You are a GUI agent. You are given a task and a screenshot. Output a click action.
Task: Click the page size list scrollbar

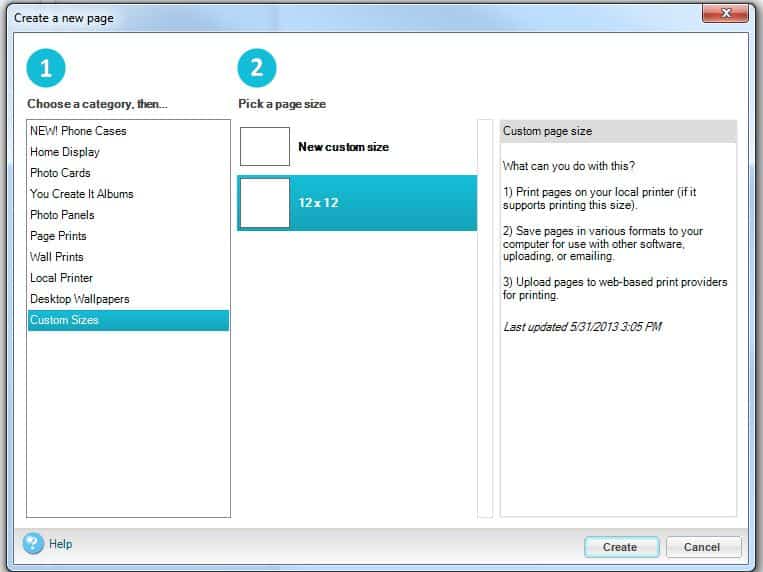pyautogui.click(x=485, y=318)
